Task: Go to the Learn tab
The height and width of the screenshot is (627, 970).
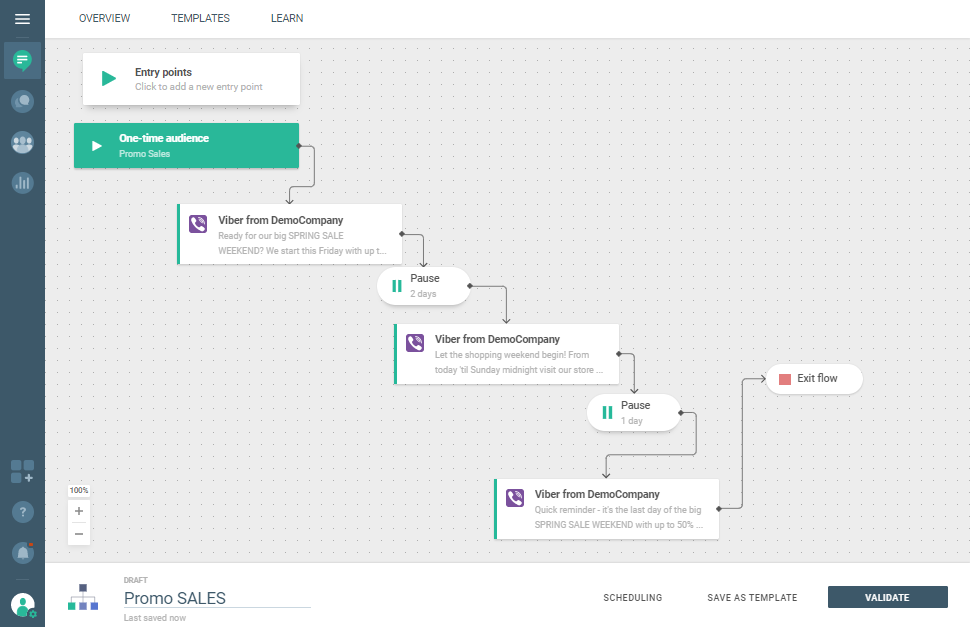Action: 287,18
